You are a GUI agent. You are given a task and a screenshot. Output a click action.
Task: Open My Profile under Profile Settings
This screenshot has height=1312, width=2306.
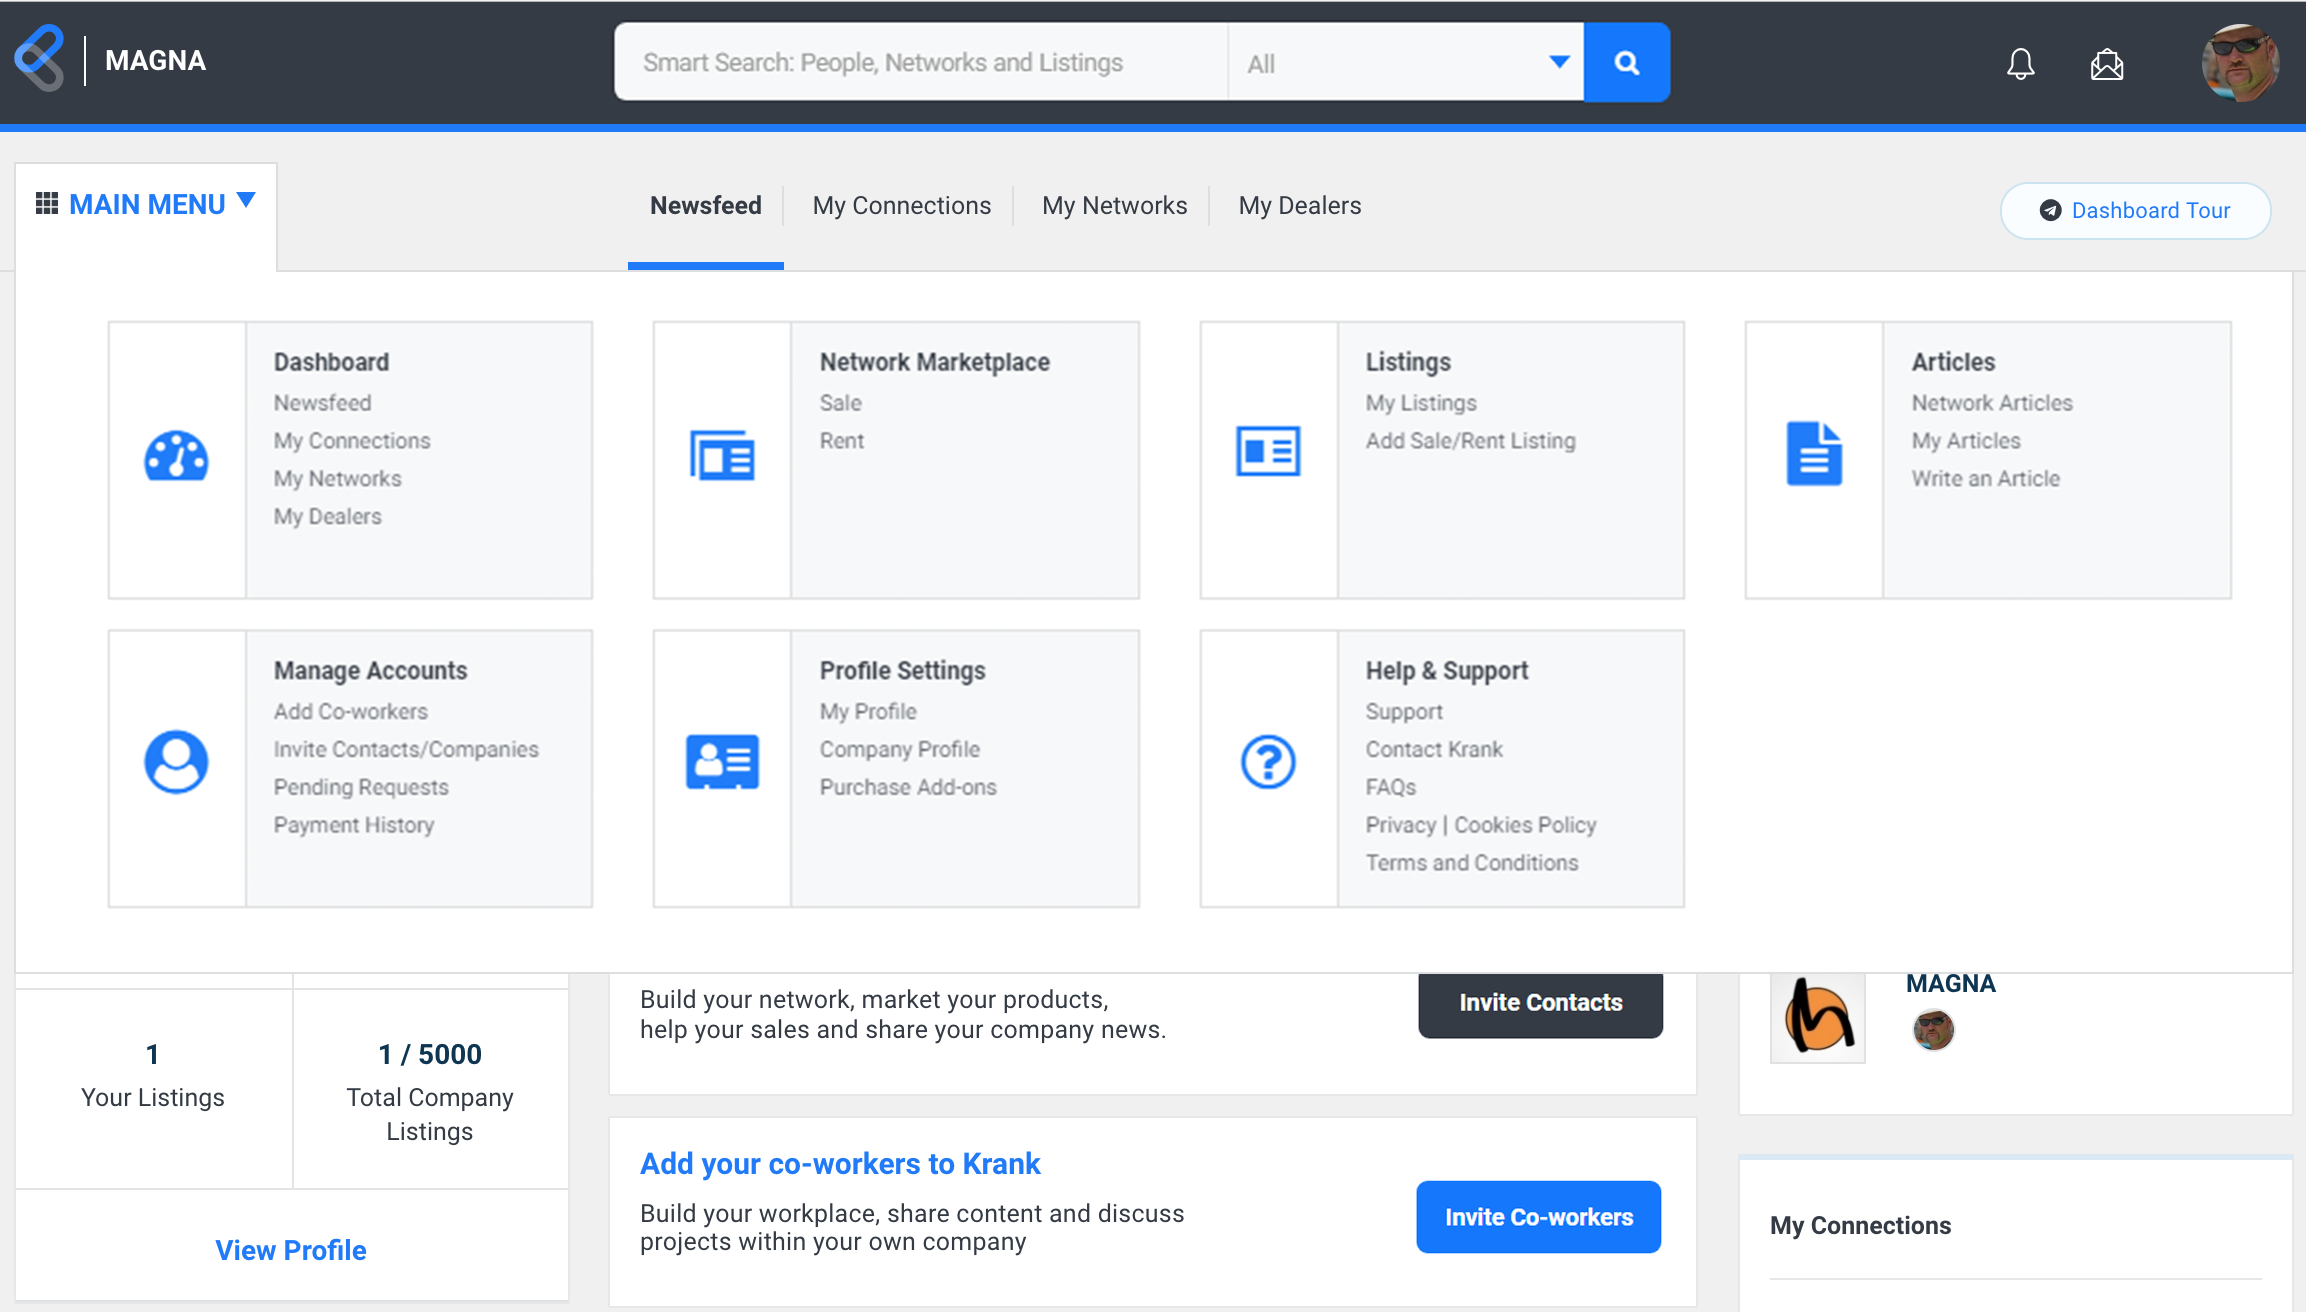(868, 712)
